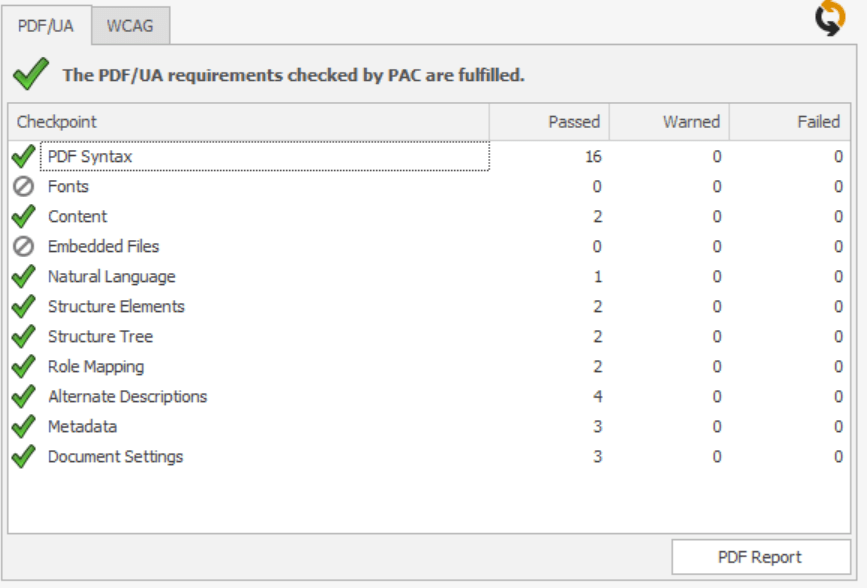The height and width of the screenshot is (588, 867).
Task: Click the checkmark beside Structure Elements
Action: [23, 307]
